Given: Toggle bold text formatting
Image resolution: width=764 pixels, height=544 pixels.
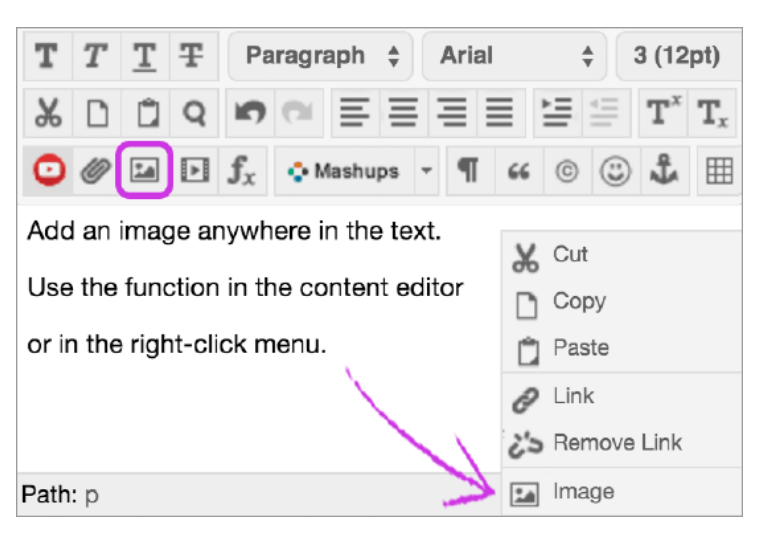Looking at the screenshot, I should pos(46,55).
